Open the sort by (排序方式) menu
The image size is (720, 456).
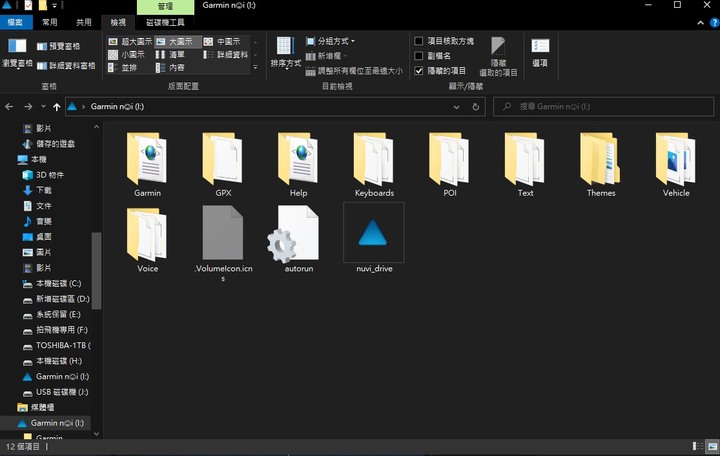[x=286, y=52]
